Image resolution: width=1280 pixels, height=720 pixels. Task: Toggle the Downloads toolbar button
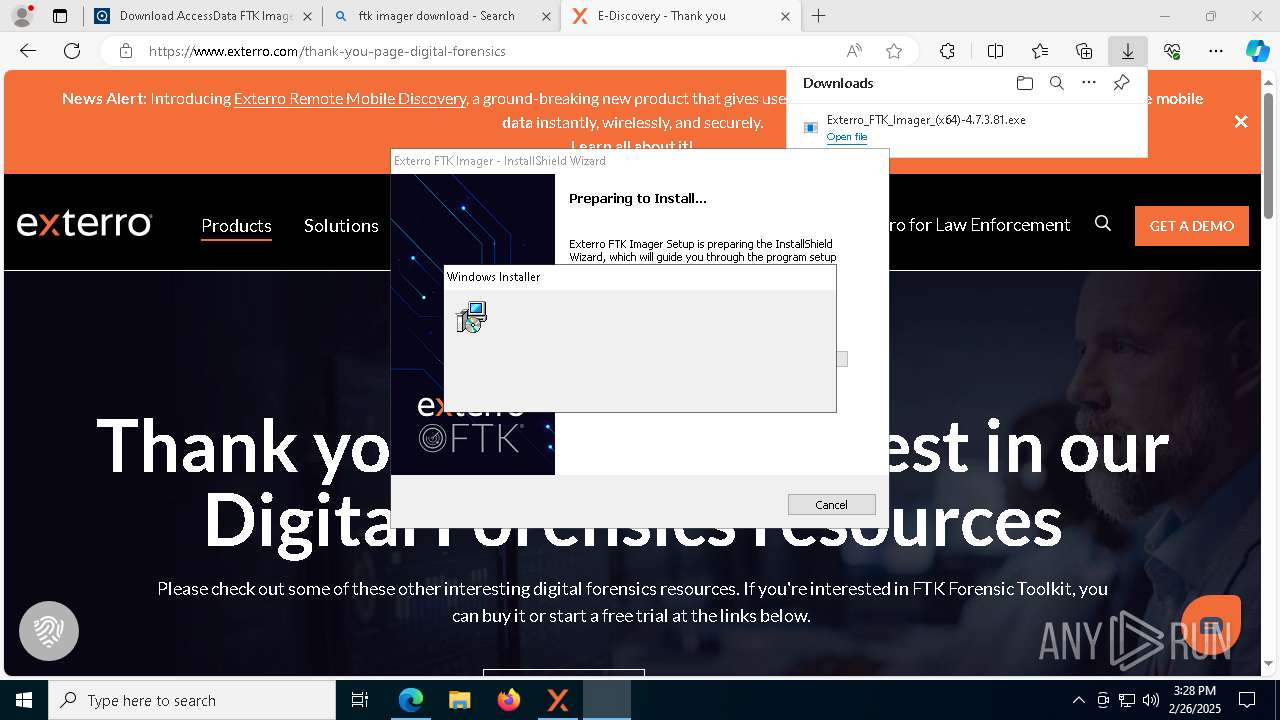[1128, 51]
